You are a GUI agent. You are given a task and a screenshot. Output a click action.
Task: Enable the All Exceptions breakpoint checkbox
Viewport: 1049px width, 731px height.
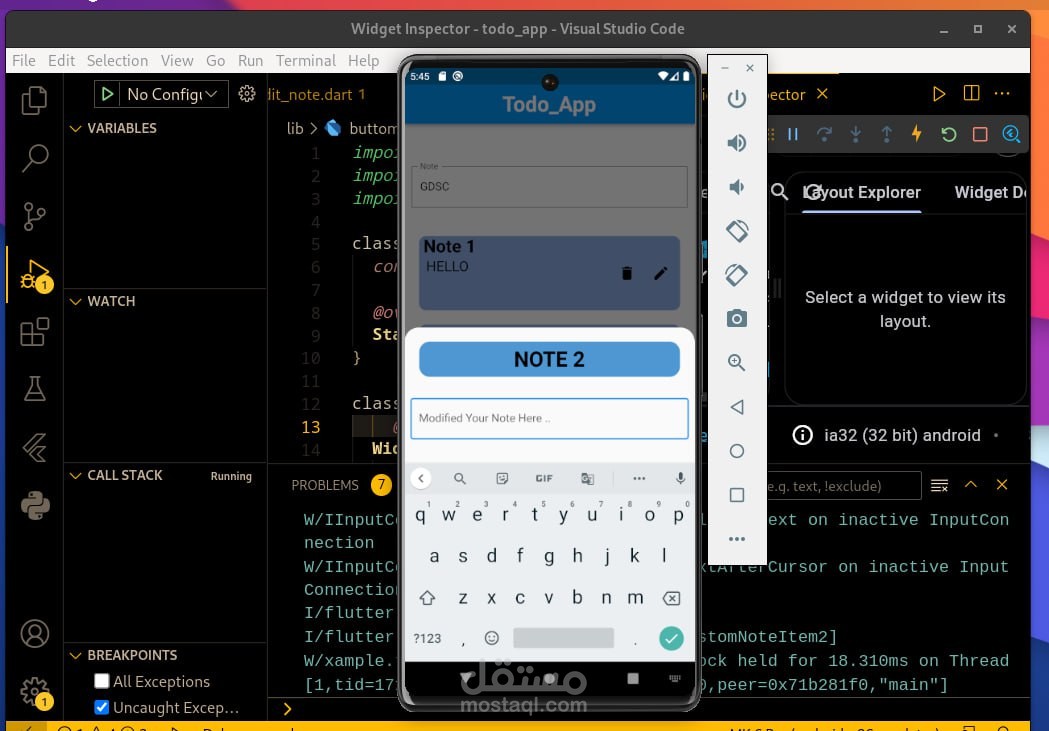tap(102, 681)
